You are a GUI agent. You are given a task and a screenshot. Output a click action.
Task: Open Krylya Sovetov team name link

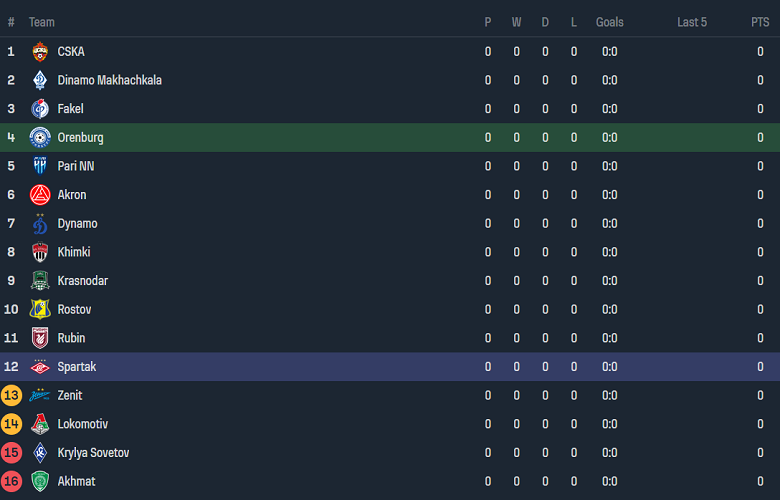[93, 453]
